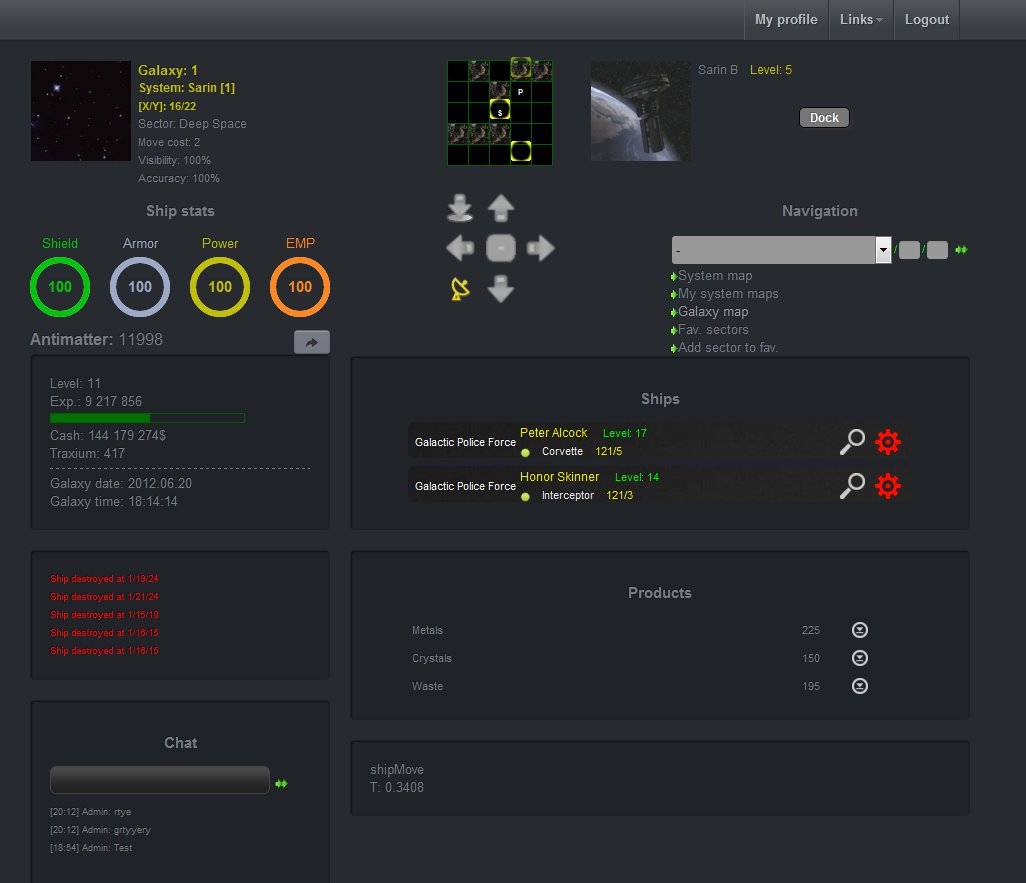Viewport: 1026px width, 883px height.
Task: Click the Metals round arrow icon
Action: pyautogui.click(x=859, y=630)
